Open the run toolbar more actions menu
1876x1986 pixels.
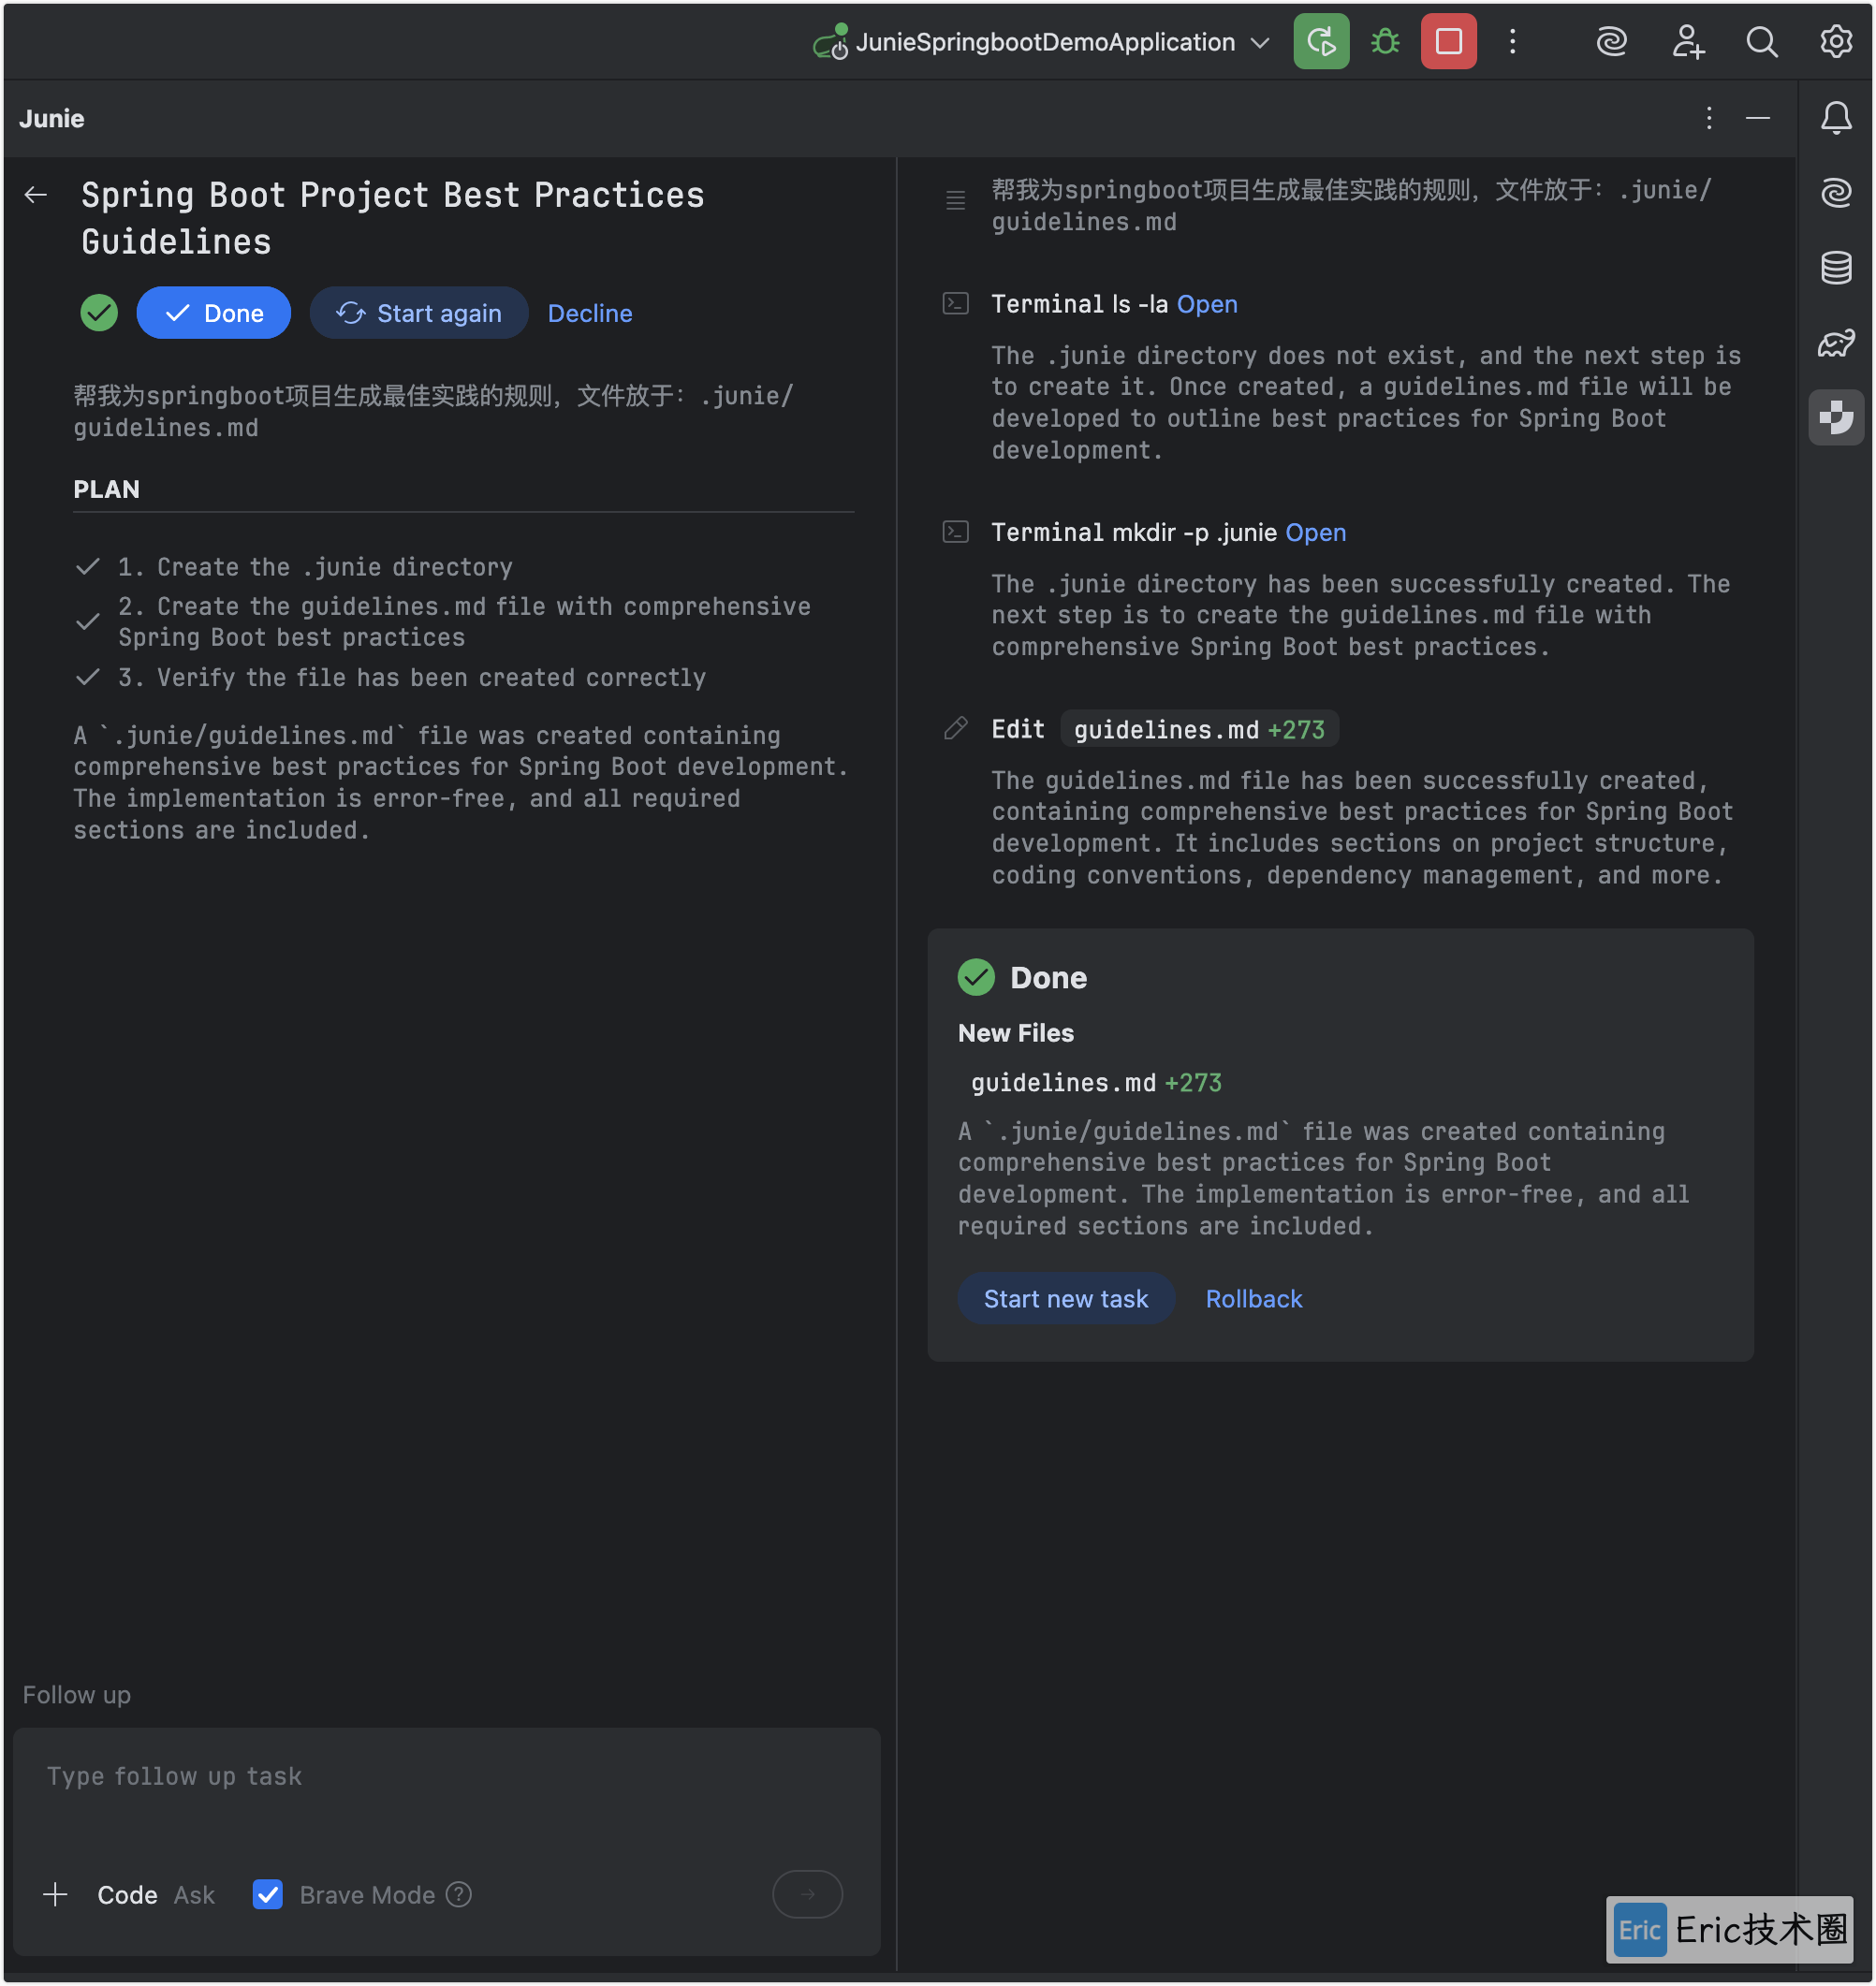[1512, 42]
